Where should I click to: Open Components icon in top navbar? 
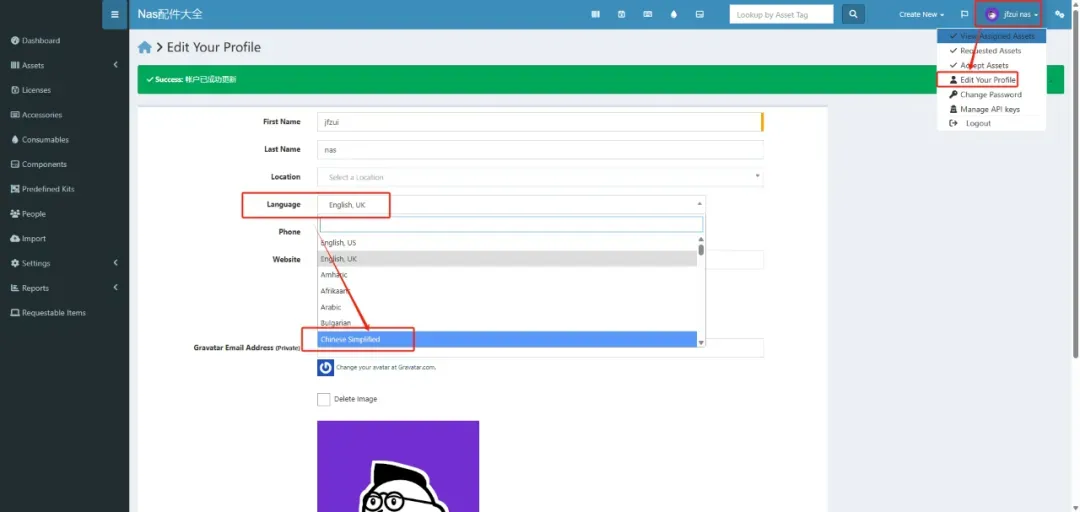click(700, 14)
